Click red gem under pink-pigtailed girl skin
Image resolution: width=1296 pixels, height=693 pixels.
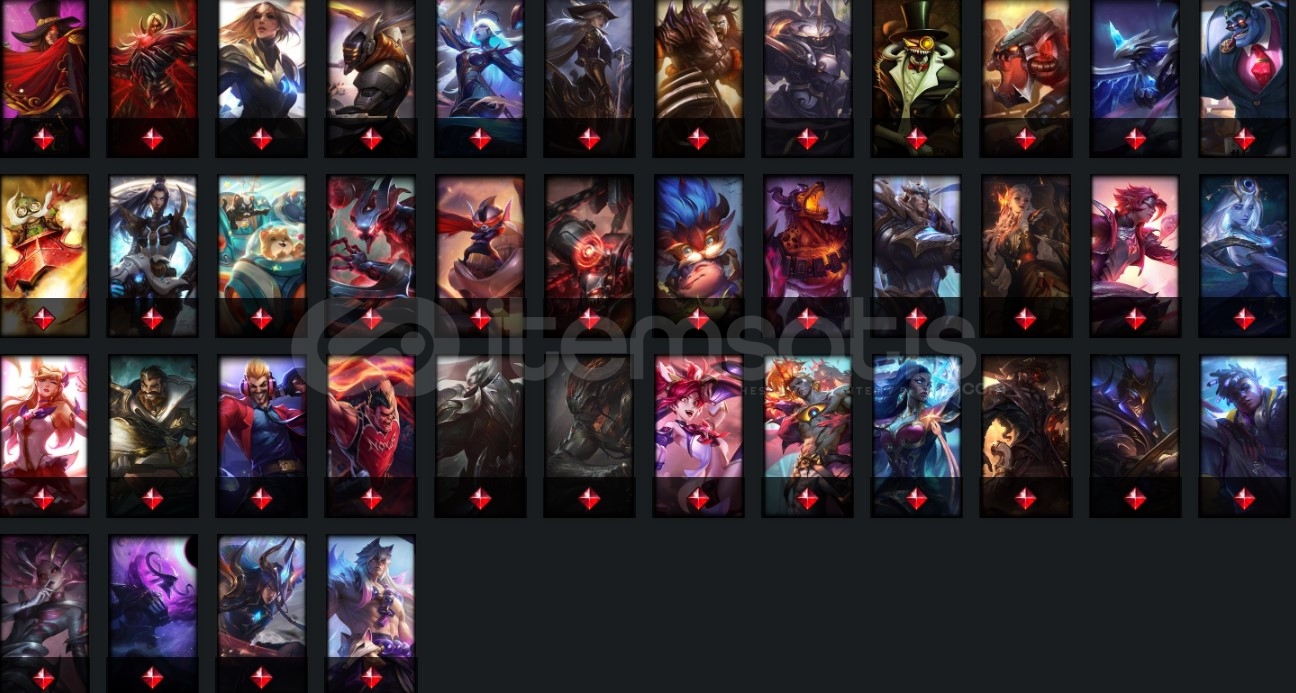click(x=698, y=499)
